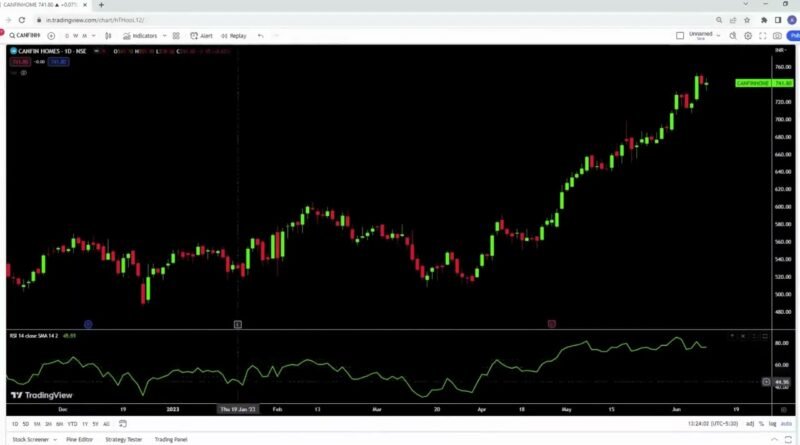
Task: Select the 5D date range
Action: click(x=26, y=424)
